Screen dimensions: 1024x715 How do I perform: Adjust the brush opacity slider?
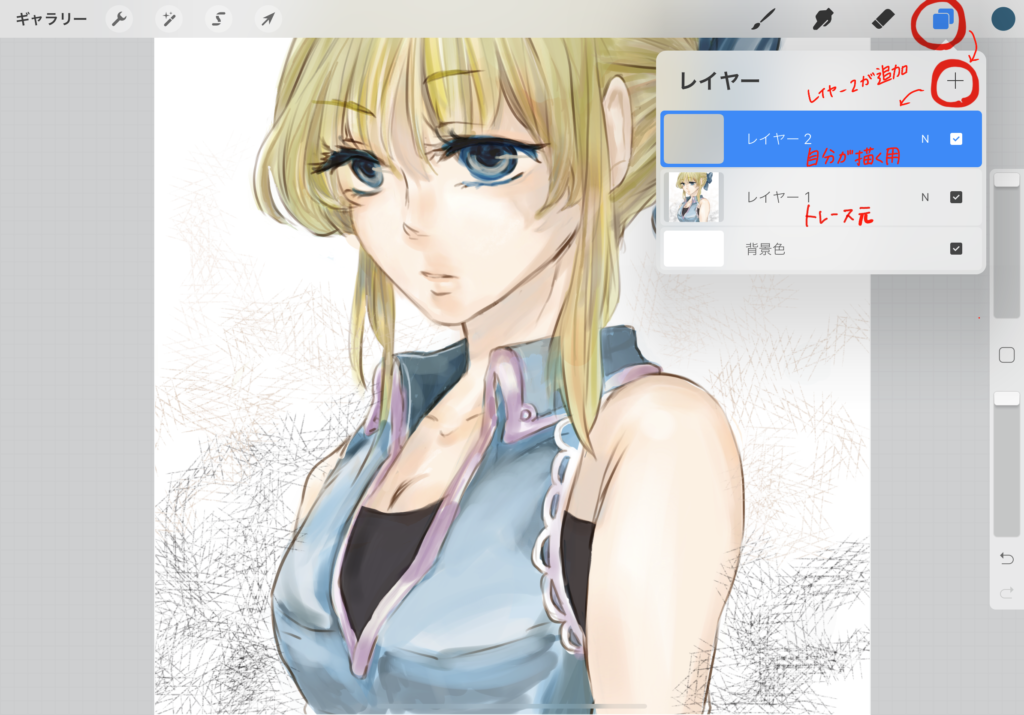point(1006,464)
